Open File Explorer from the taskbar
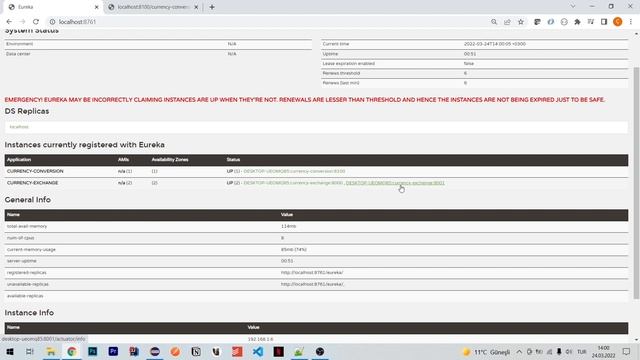The width and height of the screenshot is (640, 360). pos(51,351)
